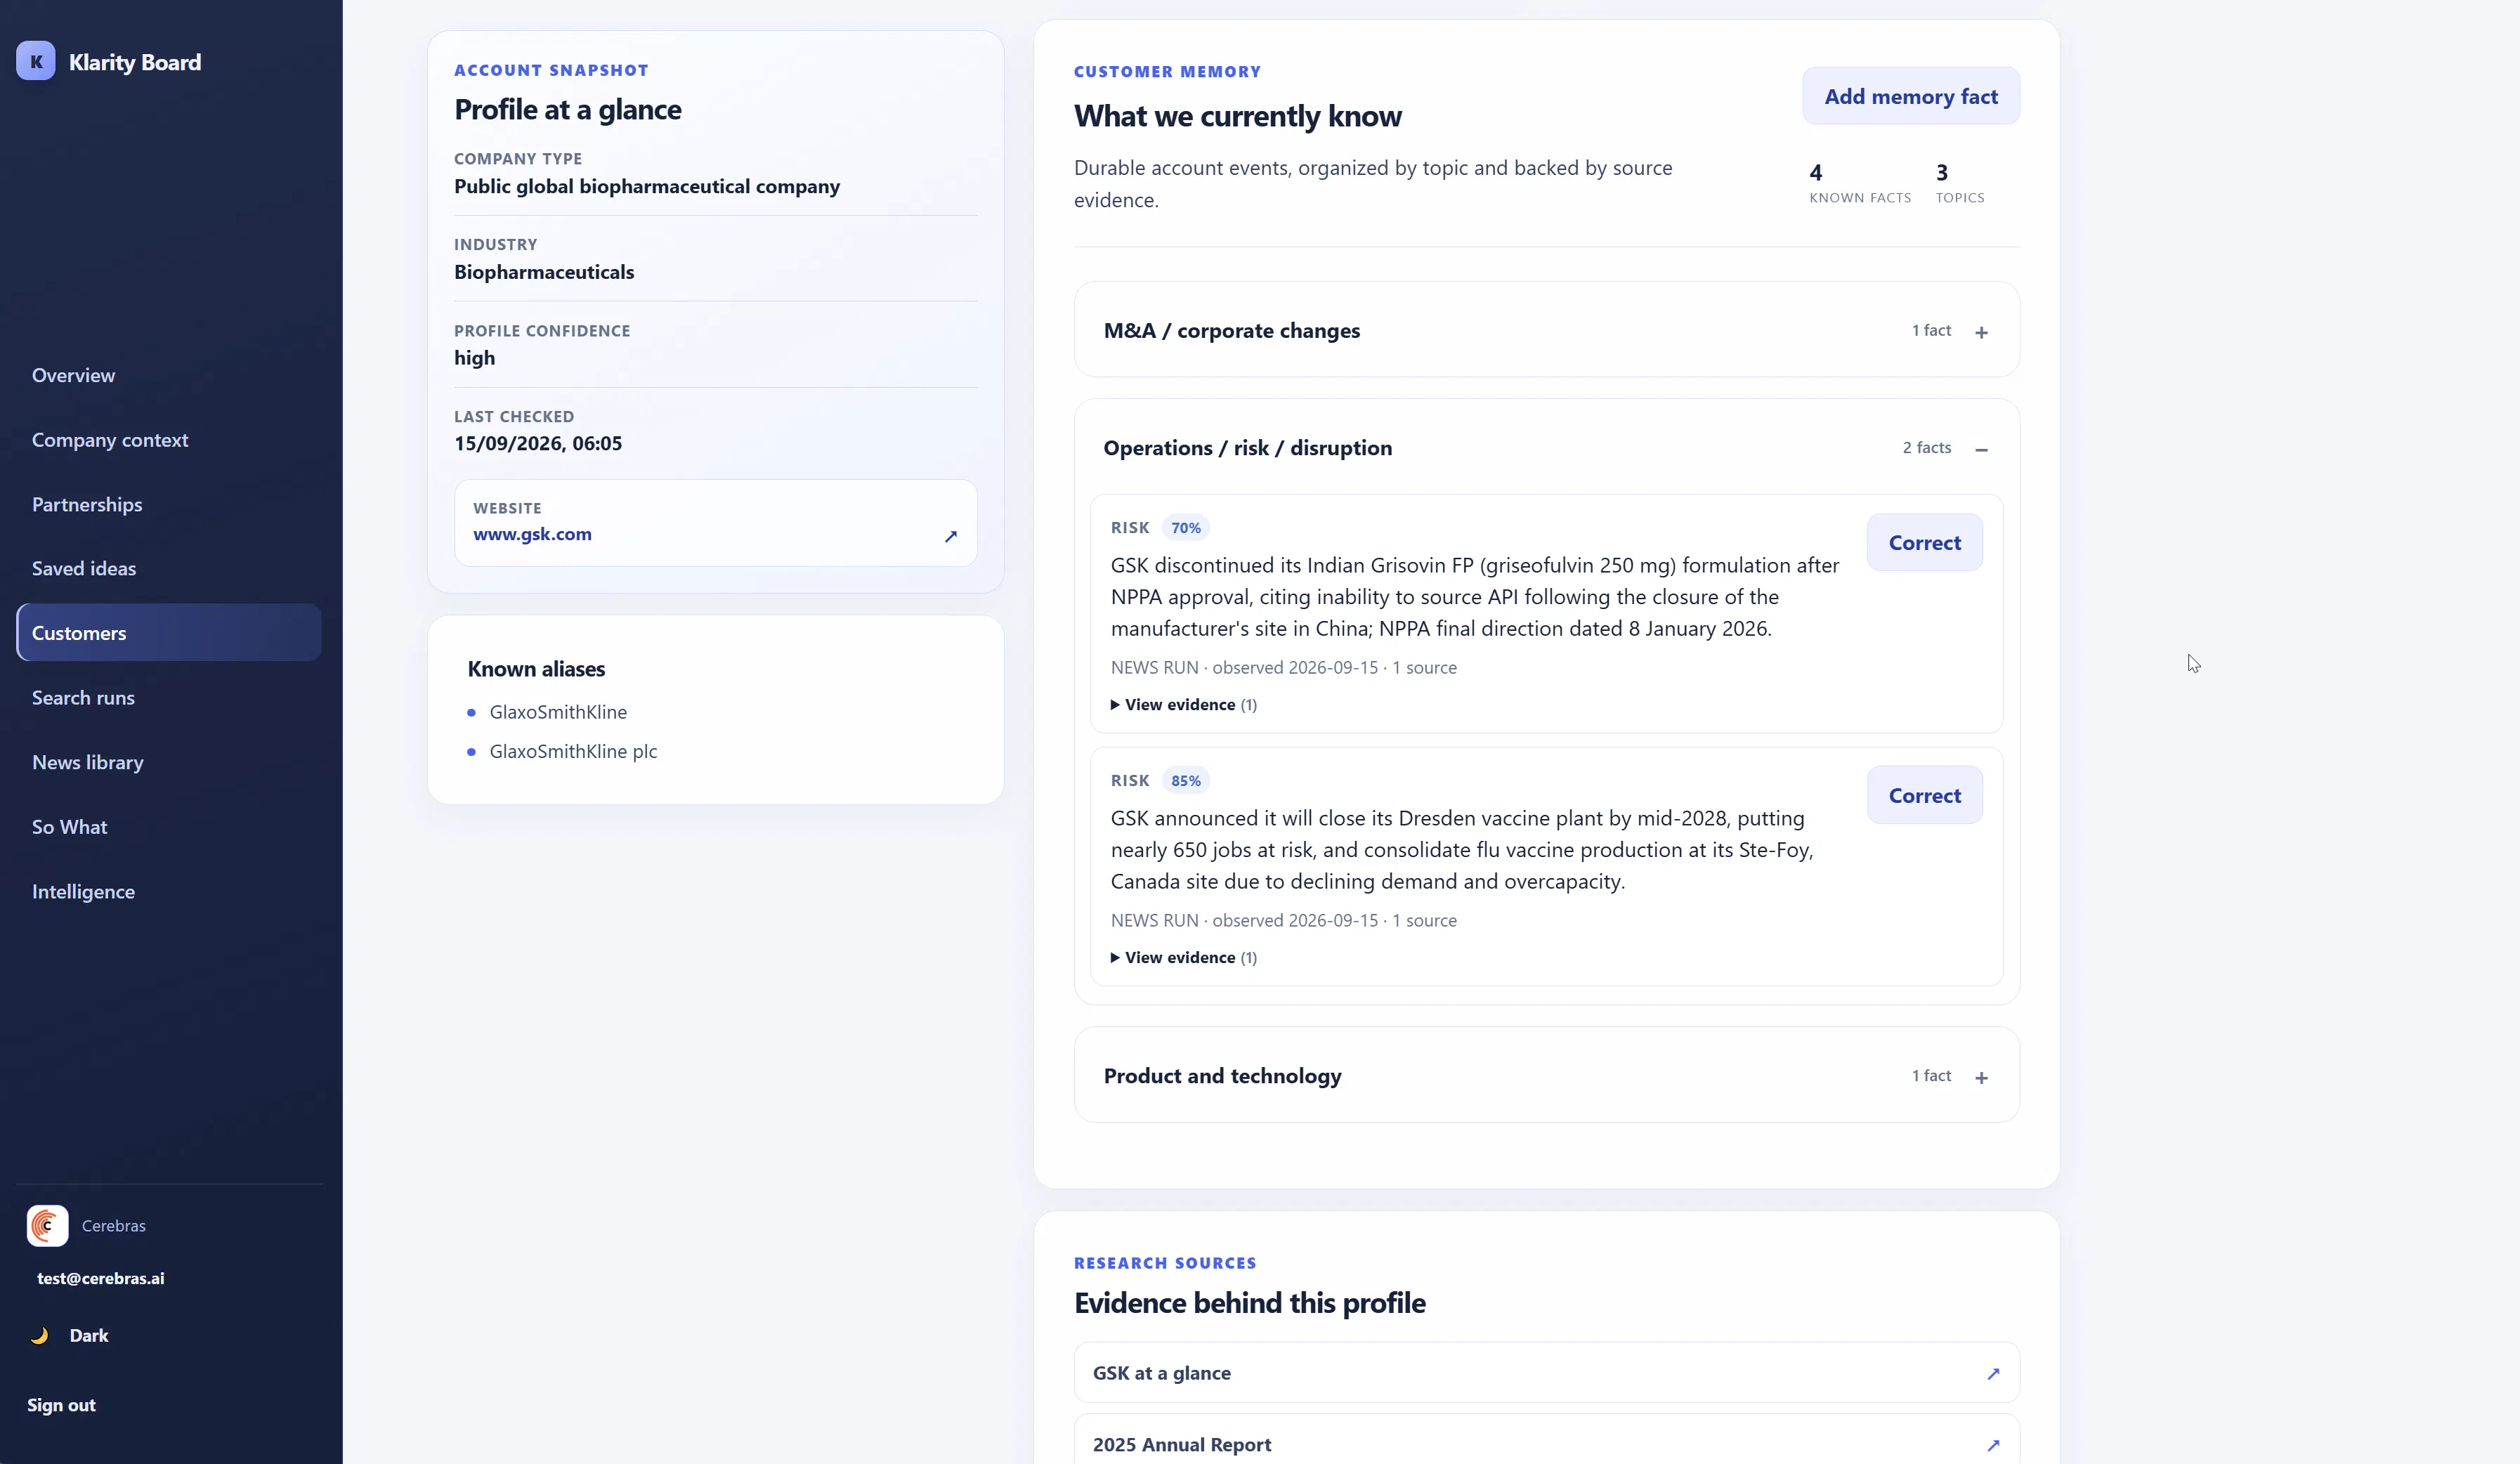Select Customers in the sidebar
The width and height of the screenshot is (2520, 1464).
coord(169,632)
